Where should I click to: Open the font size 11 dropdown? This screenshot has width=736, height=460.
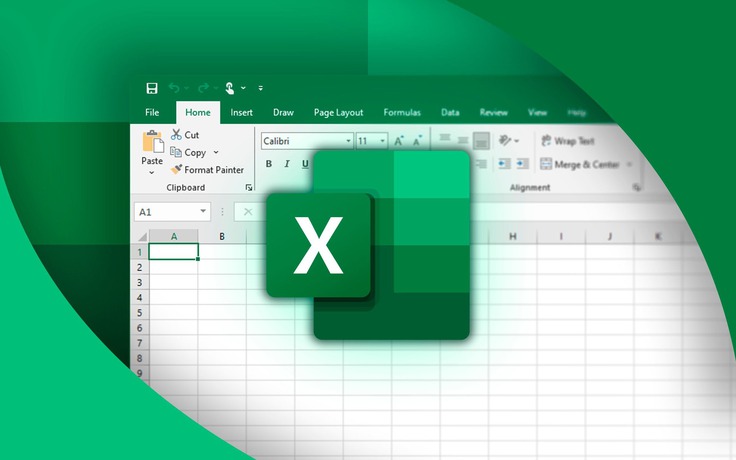click(x=383, y=141)
